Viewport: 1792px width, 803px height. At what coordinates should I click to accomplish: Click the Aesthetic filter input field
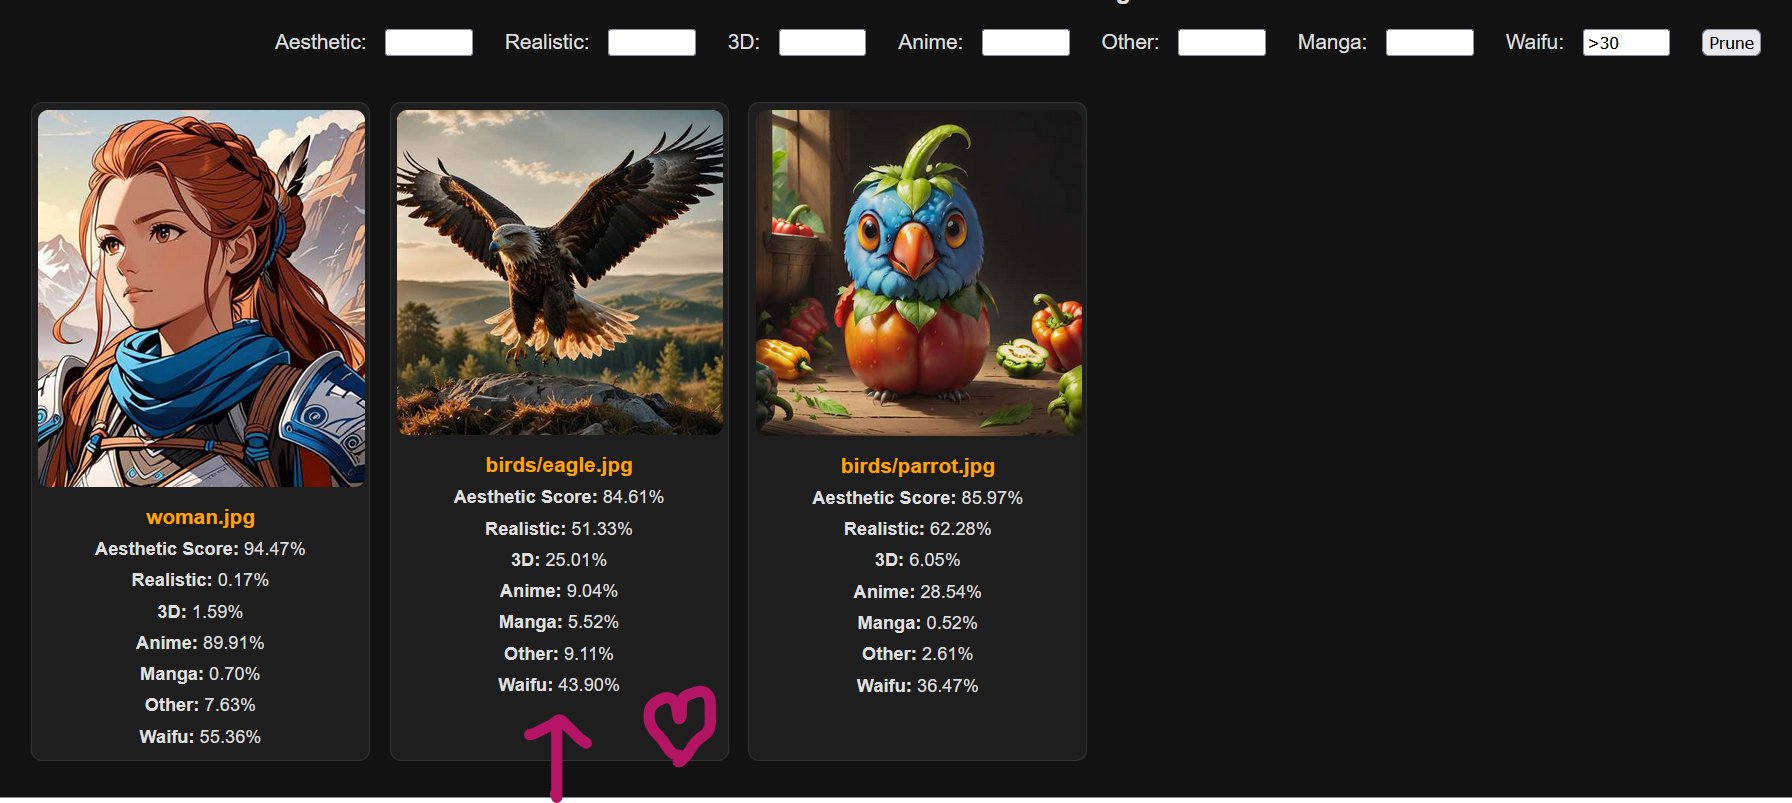coord(429,42)
